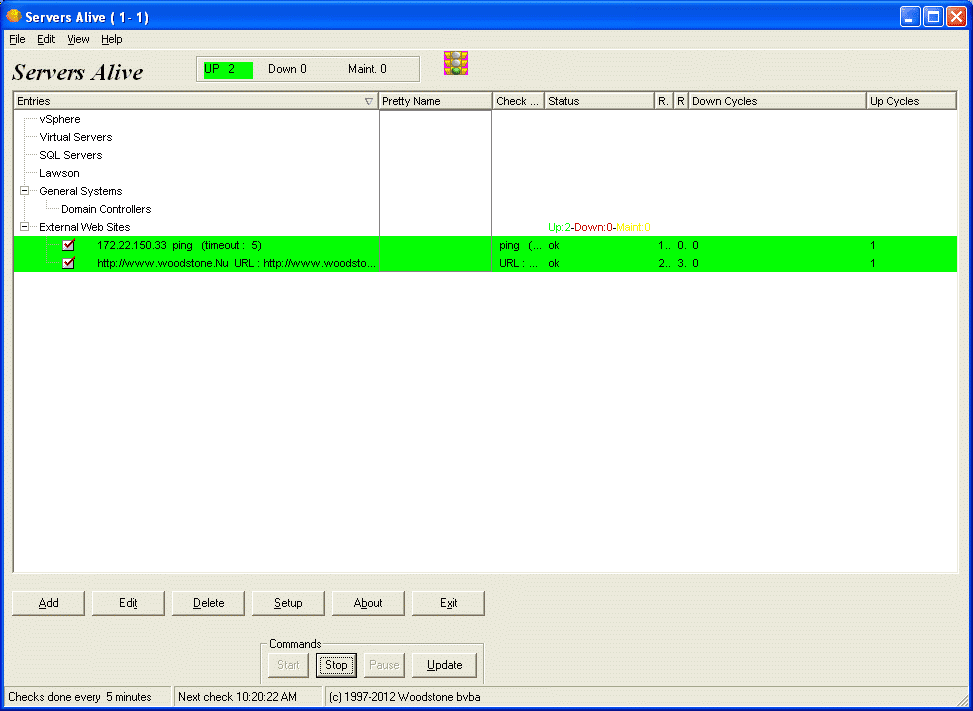Click the Add button
The height and width of the screenshot is (711, 973).
click(48, 603)
